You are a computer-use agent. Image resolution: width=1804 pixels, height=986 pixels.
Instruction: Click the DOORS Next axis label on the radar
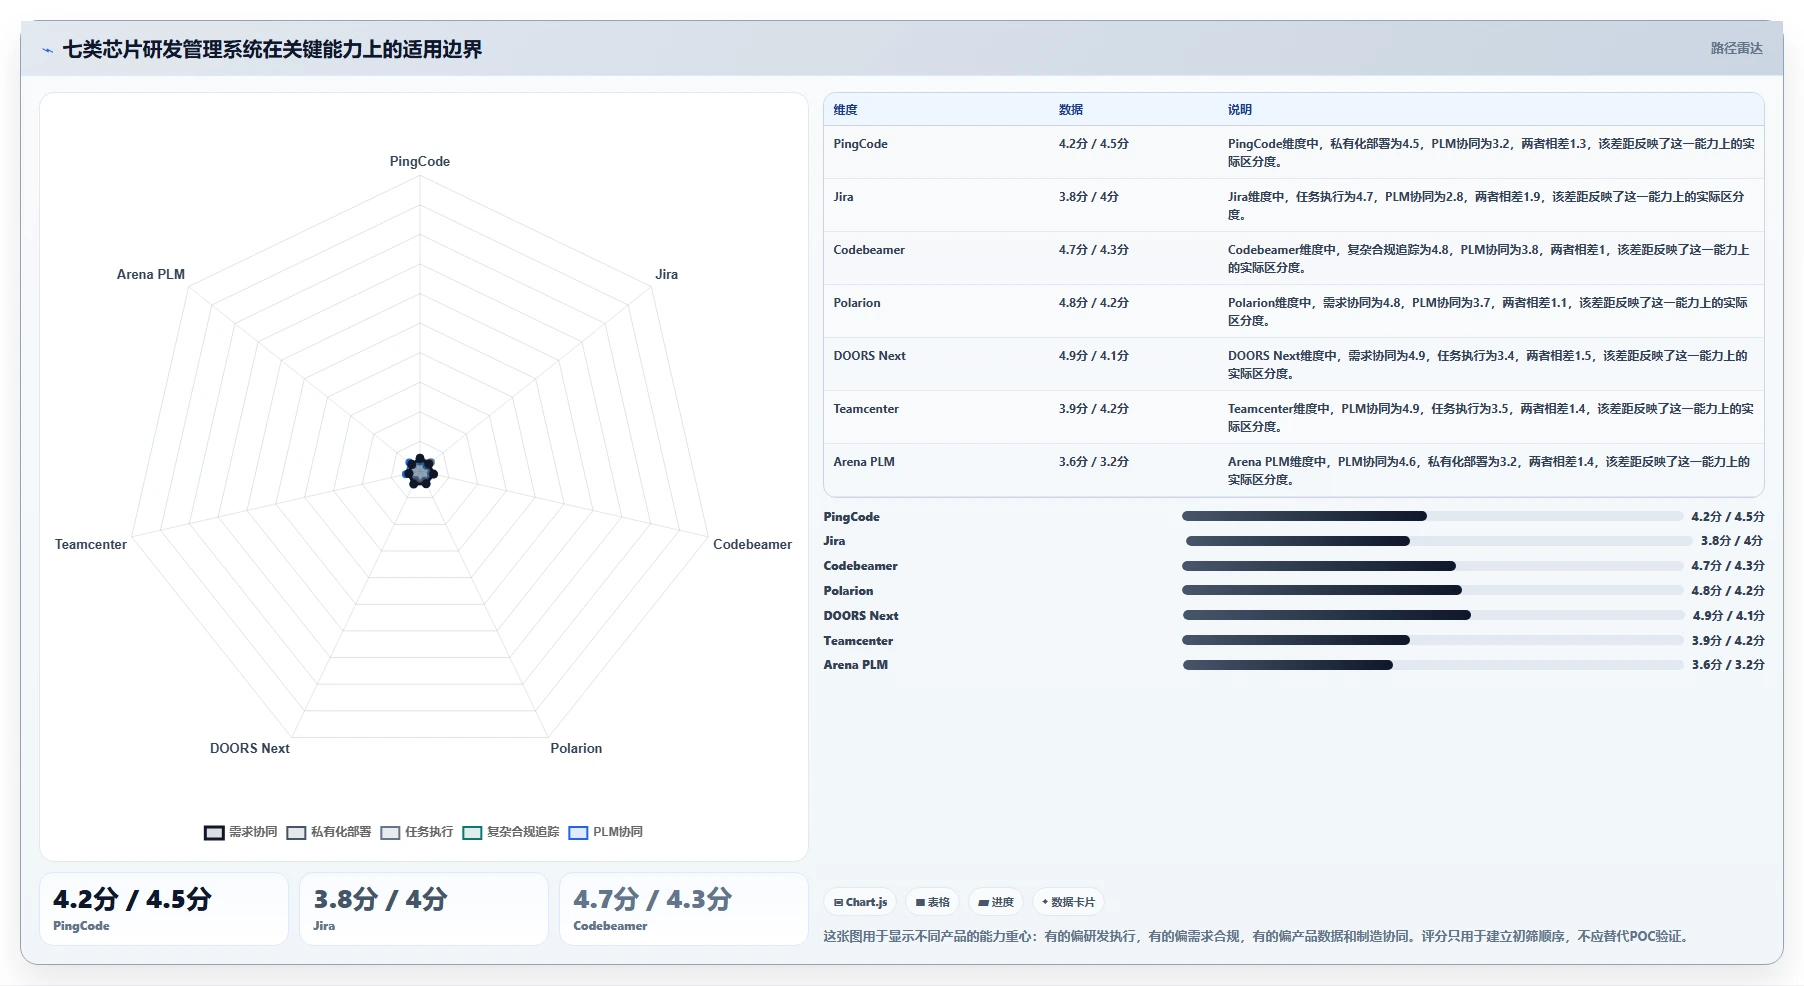pyautogui.click(x=250, y=749)
